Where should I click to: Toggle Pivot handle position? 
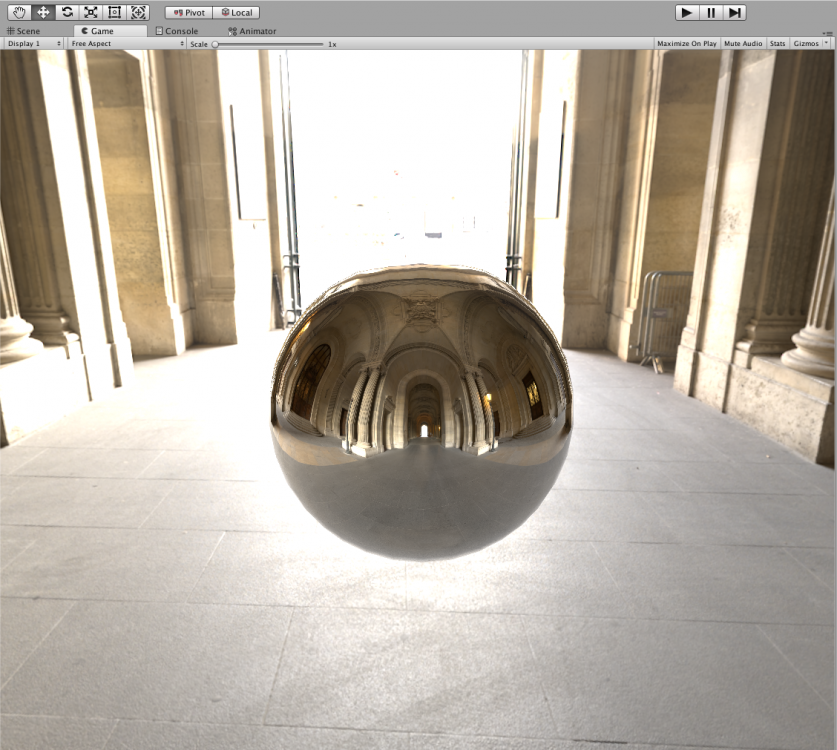tap(188, 13)
